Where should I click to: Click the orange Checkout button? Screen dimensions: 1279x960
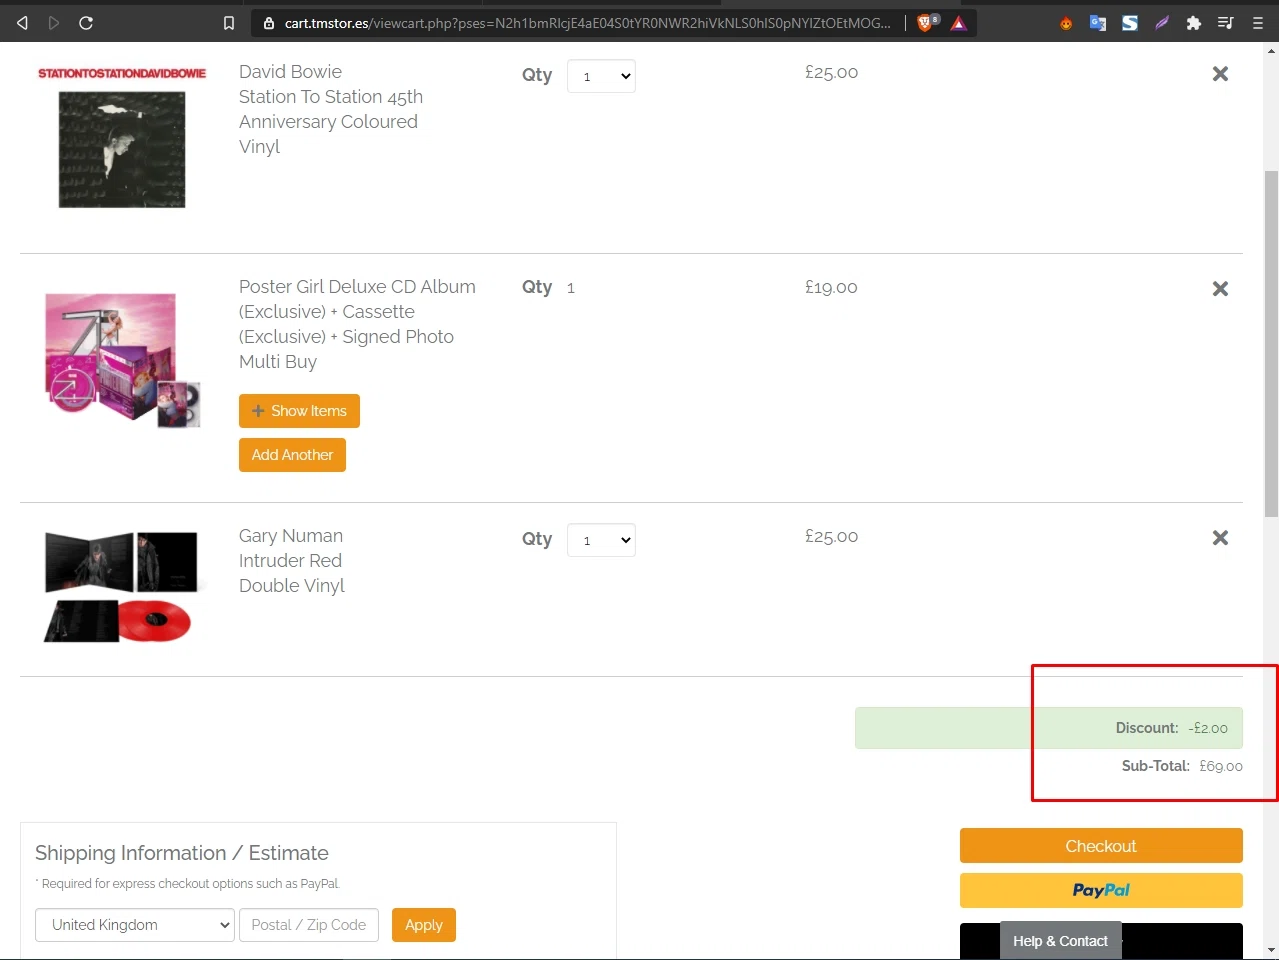[x=1101, y=846]
